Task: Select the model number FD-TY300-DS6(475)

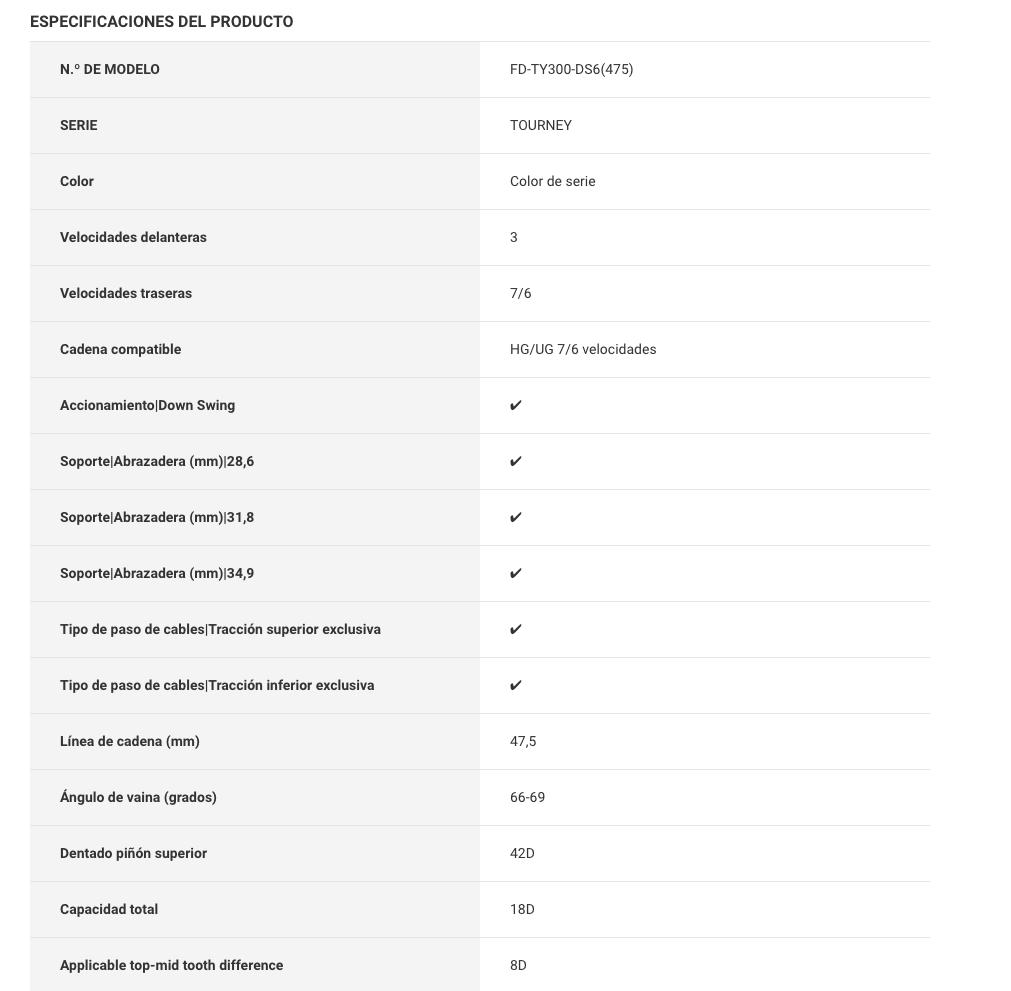Action: [571, 69]
